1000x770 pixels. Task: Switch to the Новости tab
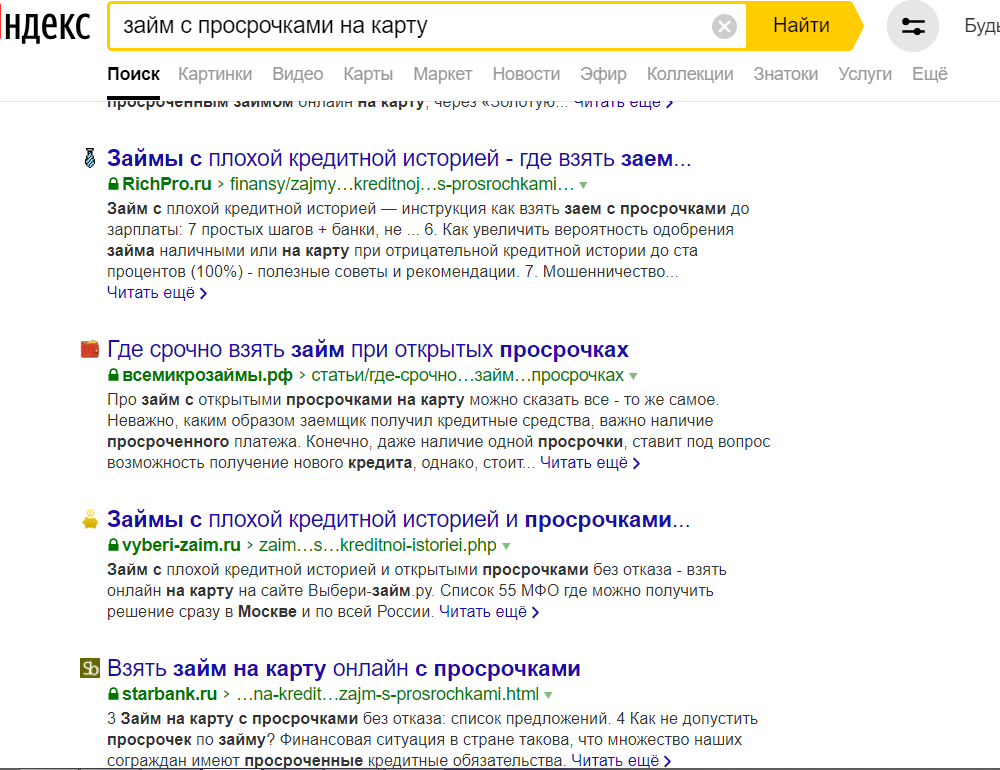pyautogui.click(x=526, y=74)
